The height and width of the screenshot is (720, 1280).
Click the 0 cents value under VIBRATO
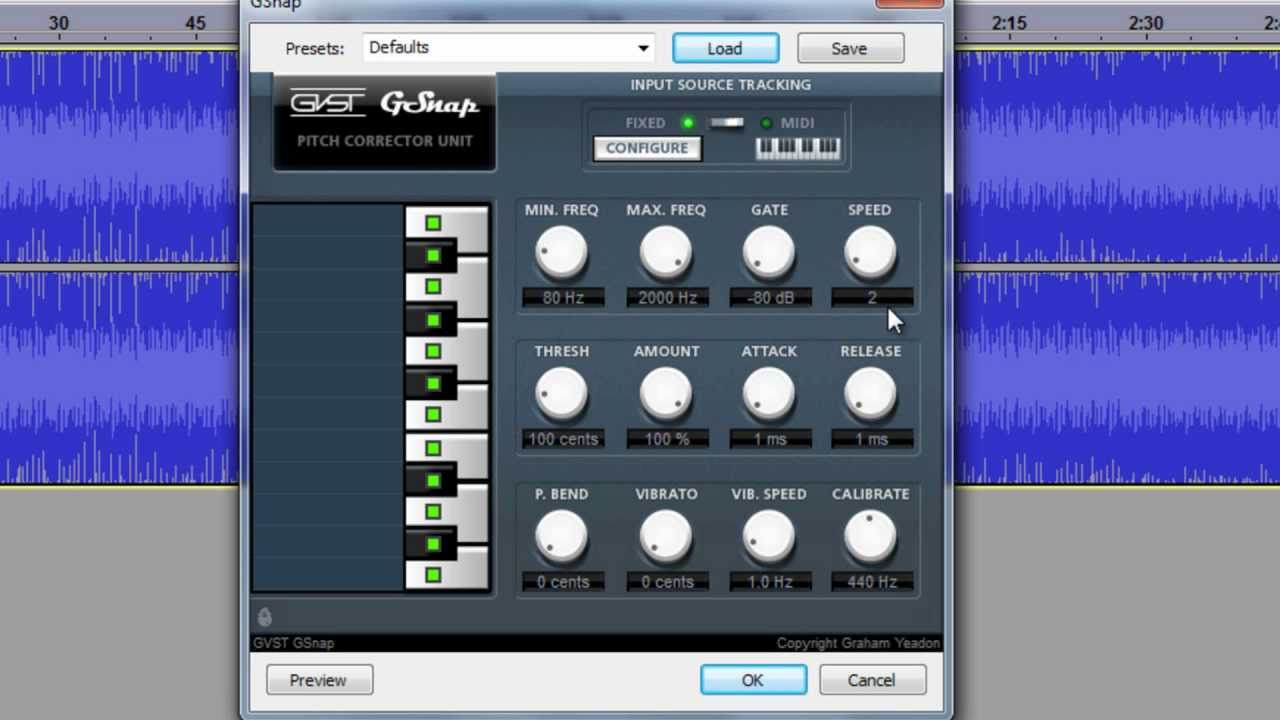667,582
